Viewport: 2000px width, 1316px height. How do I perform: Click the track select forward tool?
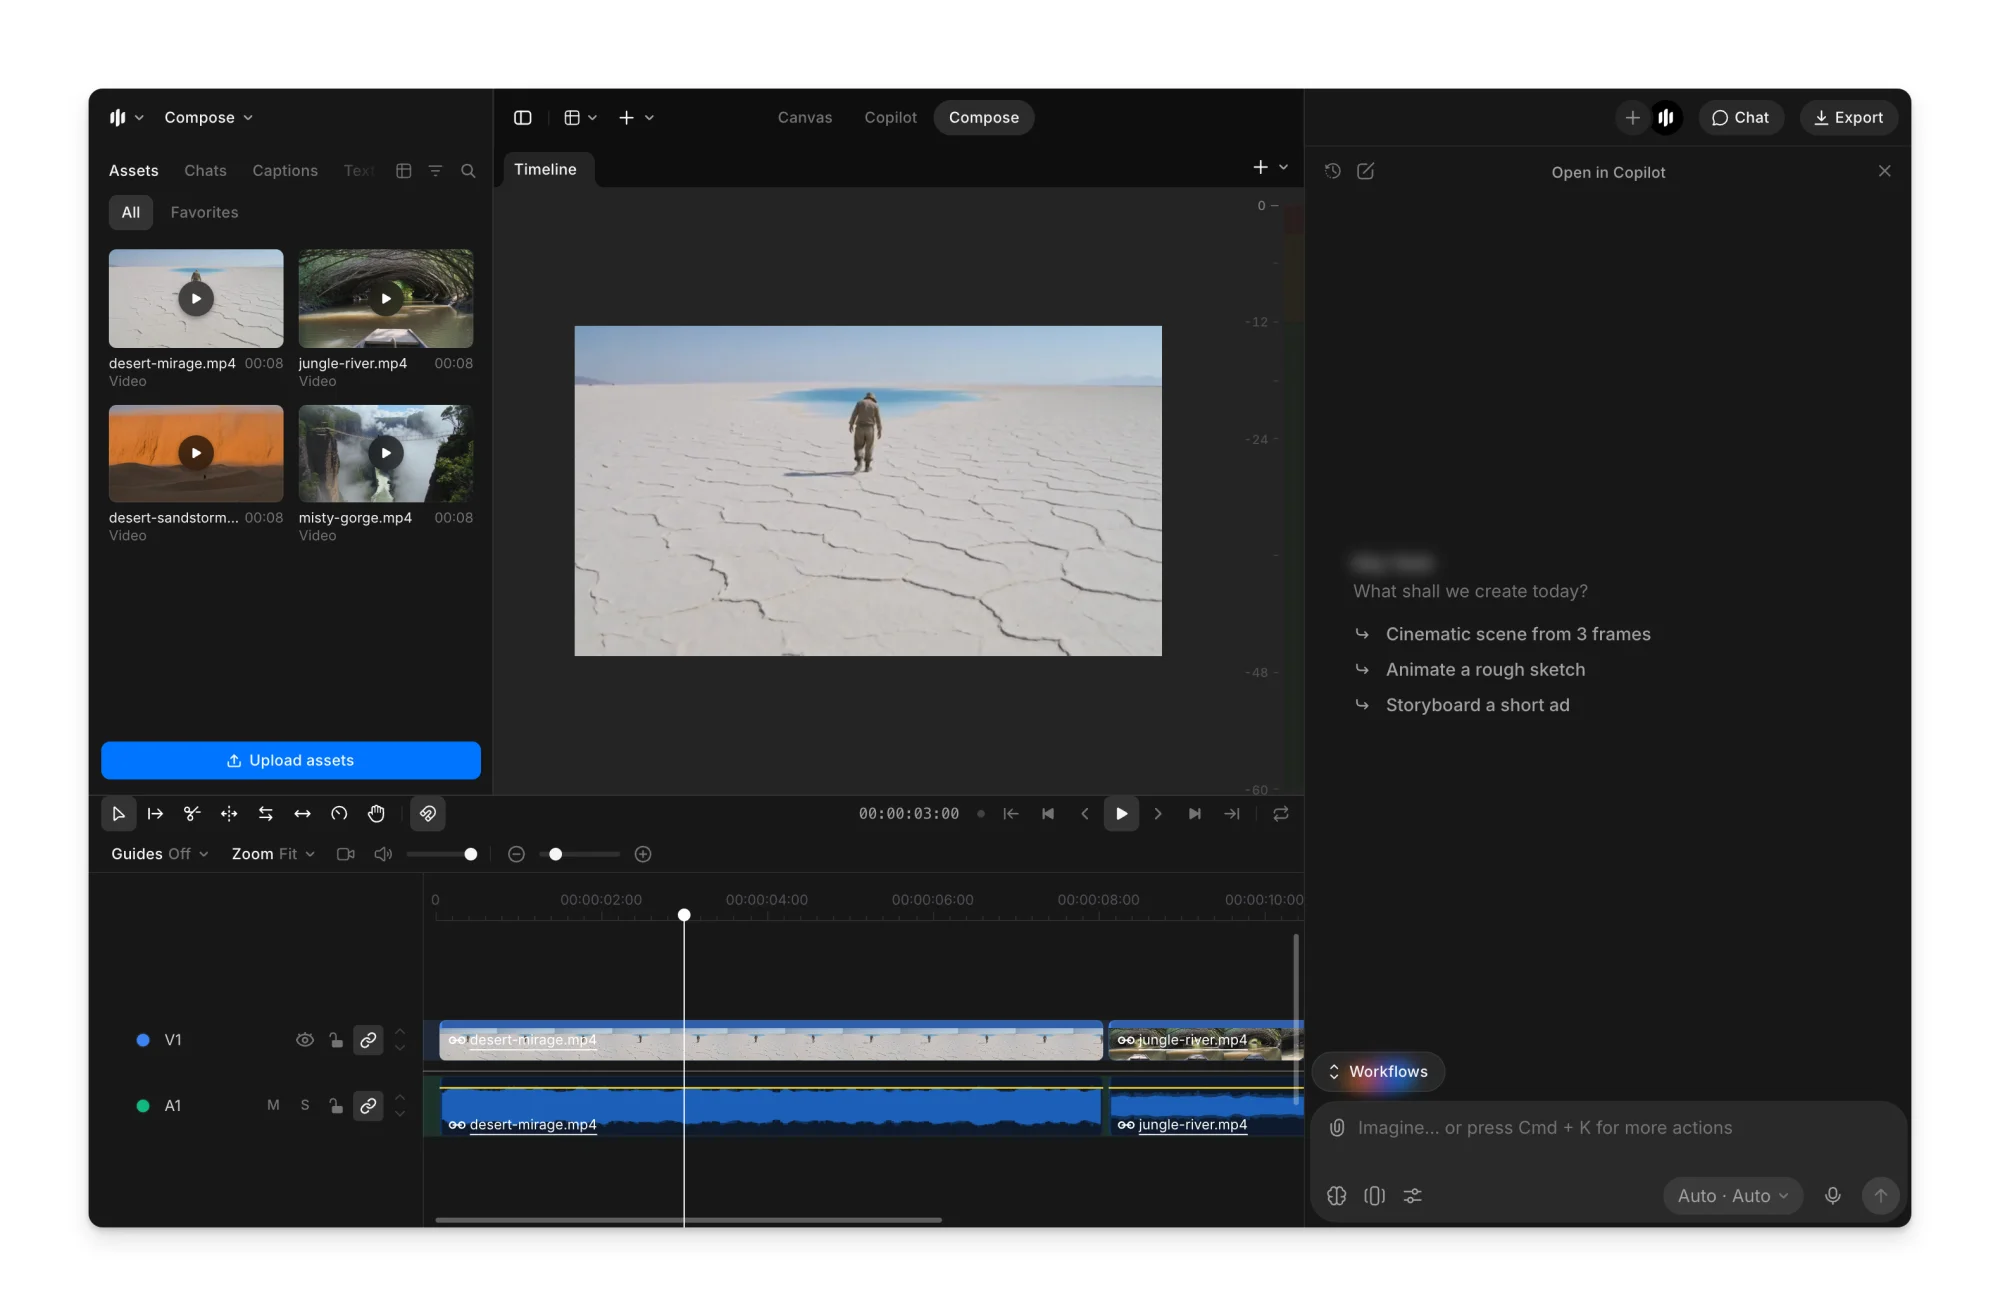pos(155,814)
